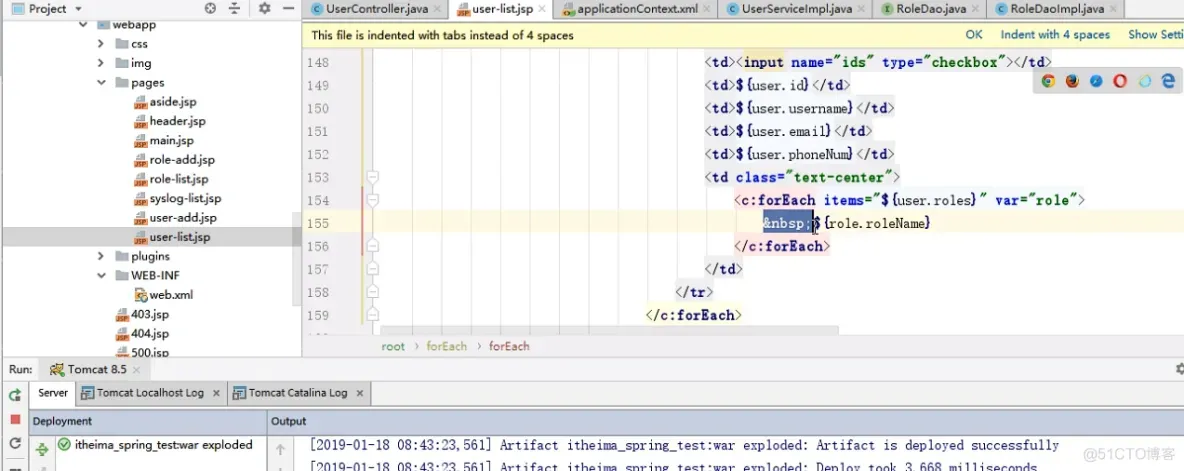This screenshot has height=471, width=1184.
Task: Click the editor horizontal scrollbar
Action: [x=609, y=330]
